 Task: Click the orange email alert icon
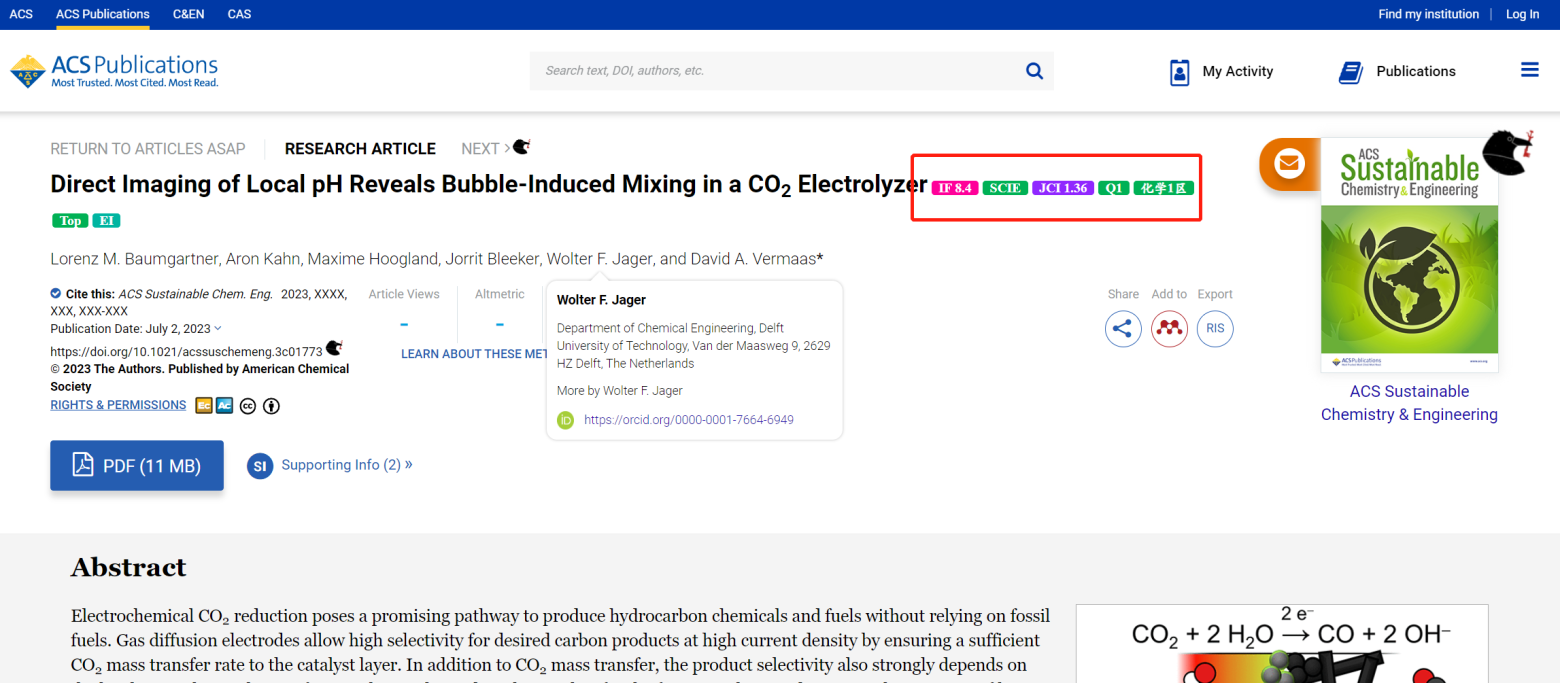1289,163
